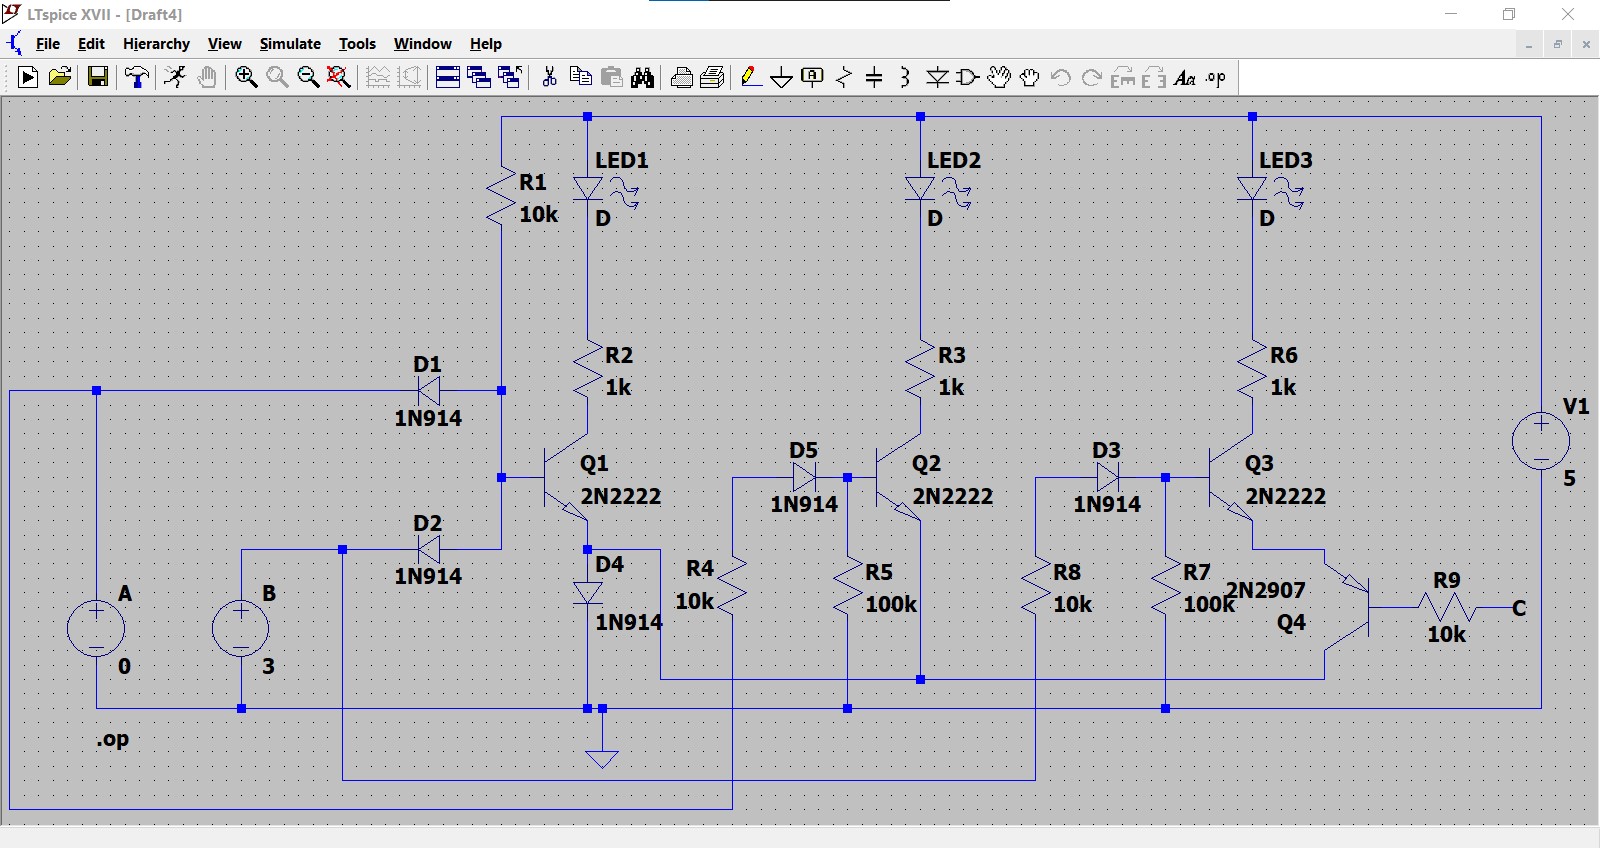
Task: Open Print Setup printer icon
Action: coord(682,77)
